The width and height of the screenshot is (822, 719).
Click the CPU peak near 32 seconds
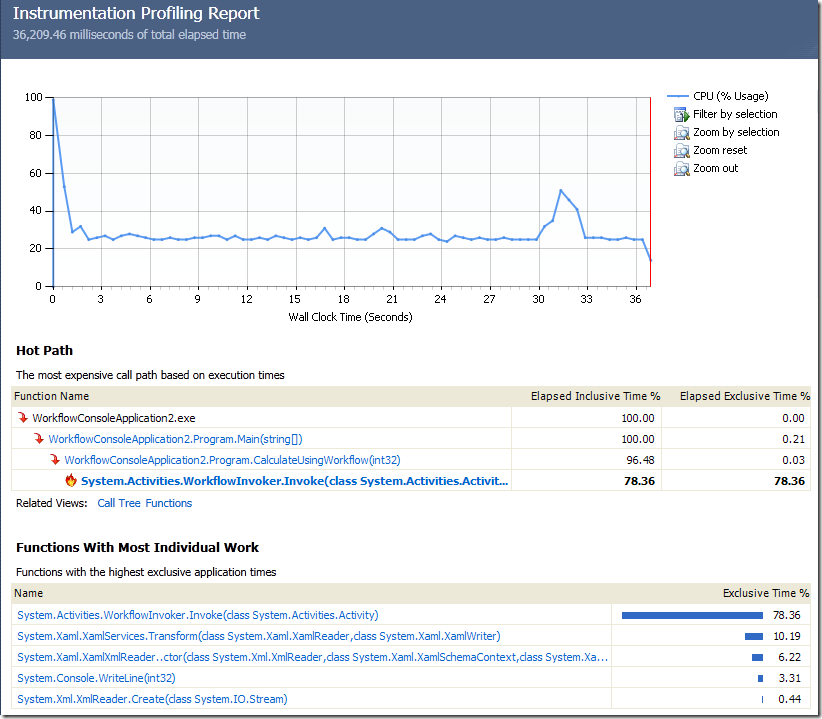(x=560, y=190)
